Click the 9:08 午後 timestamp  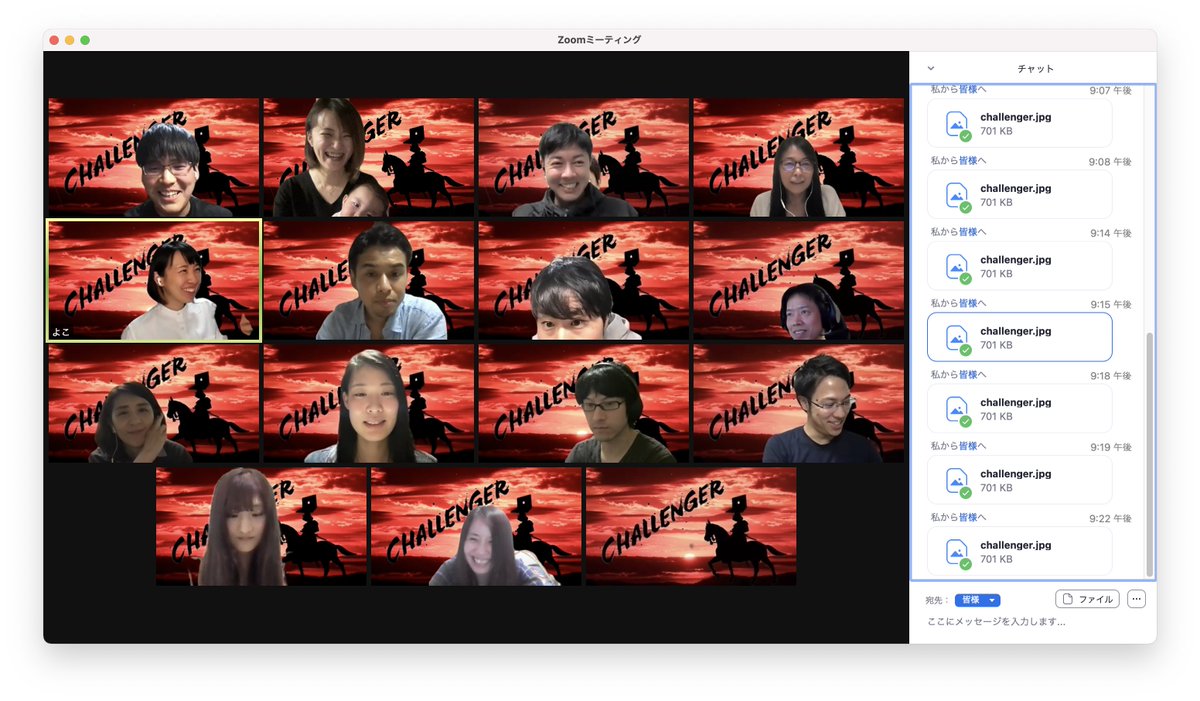pos(1111,162)
